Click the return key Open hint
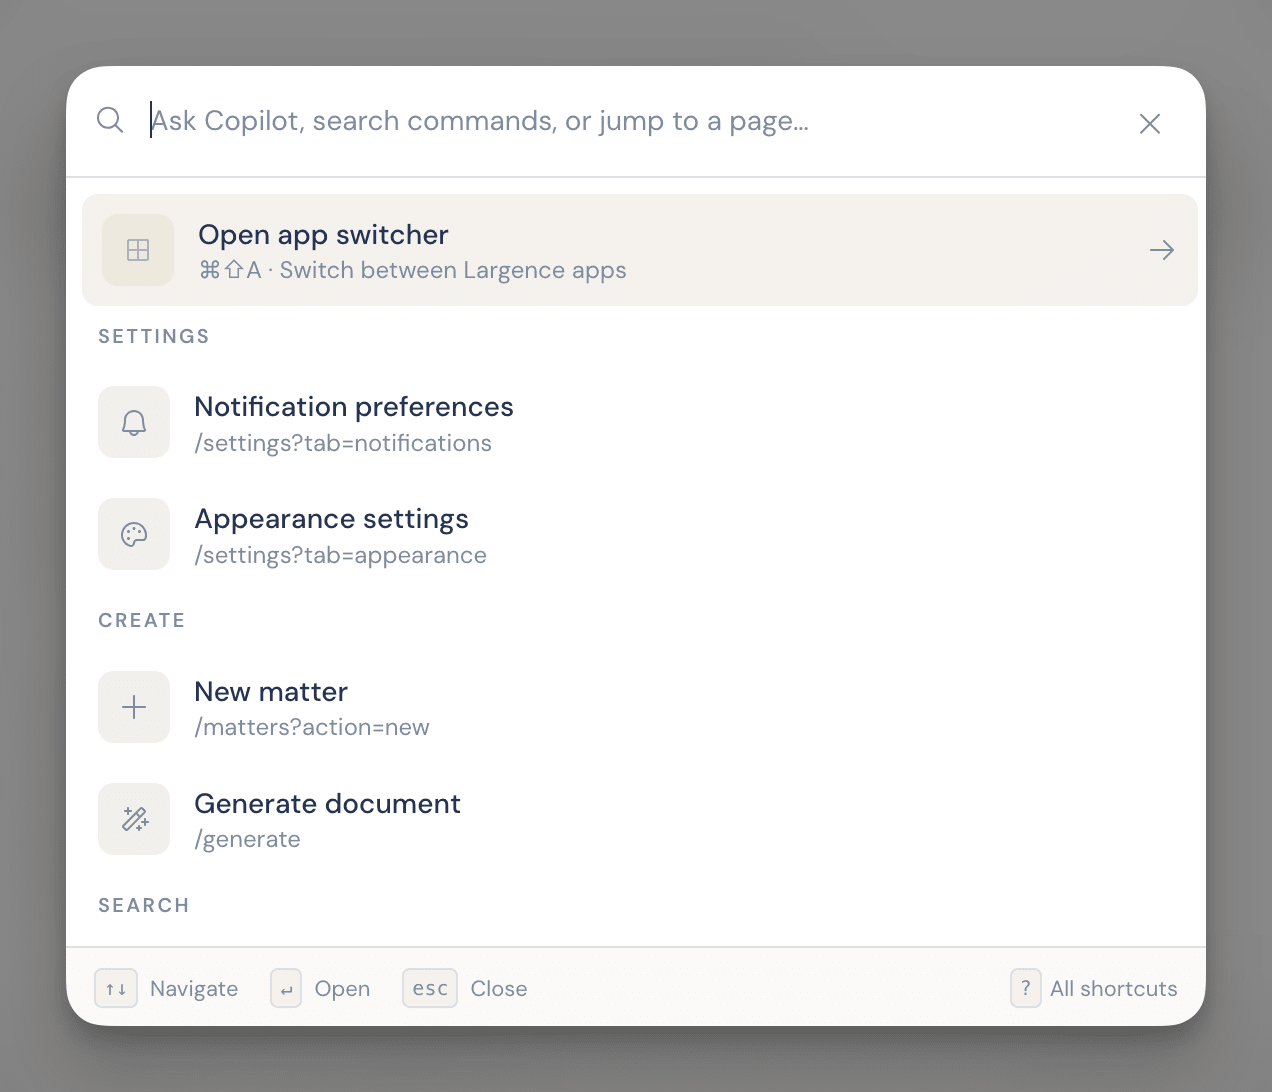This screenshot has height=1092, width=1272. pos(286,988)
